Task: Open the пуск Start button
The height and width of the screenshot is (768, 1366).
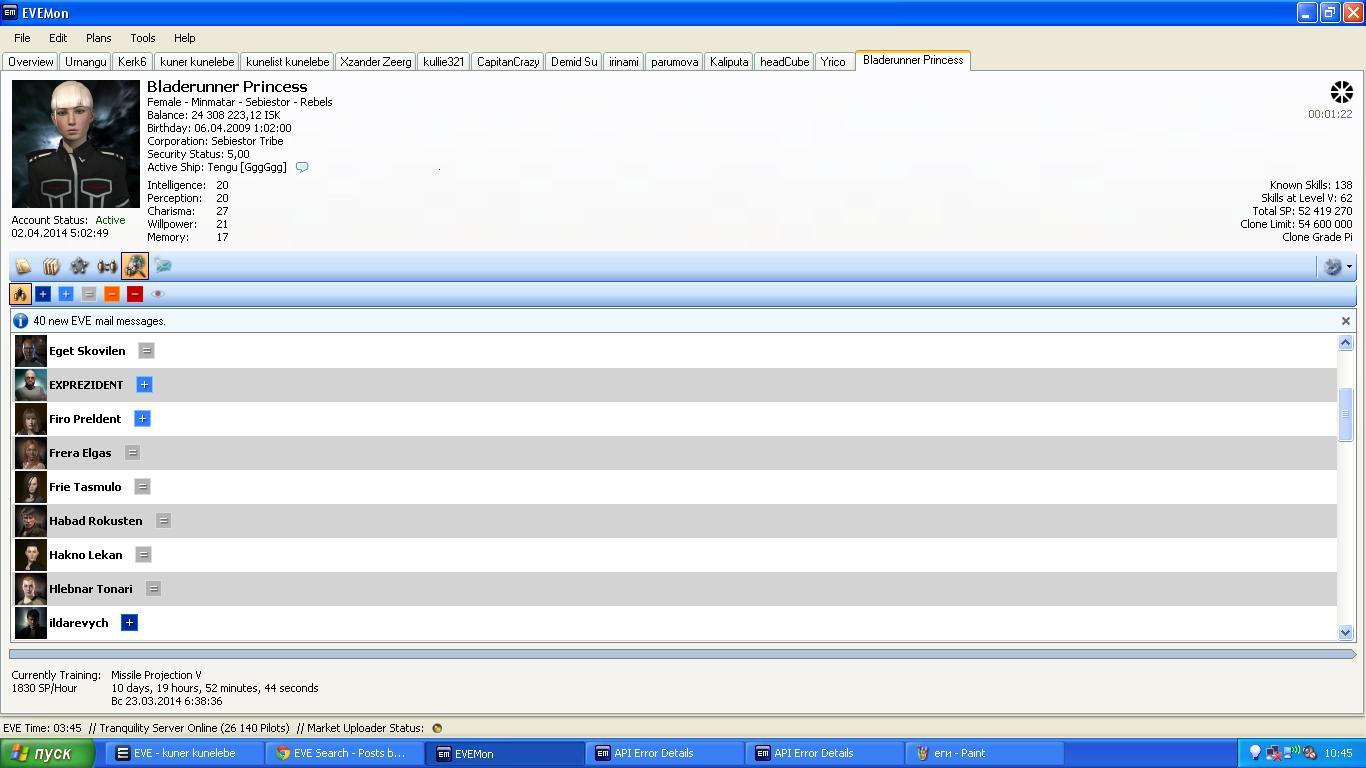Action: click(x=48, y=753)
